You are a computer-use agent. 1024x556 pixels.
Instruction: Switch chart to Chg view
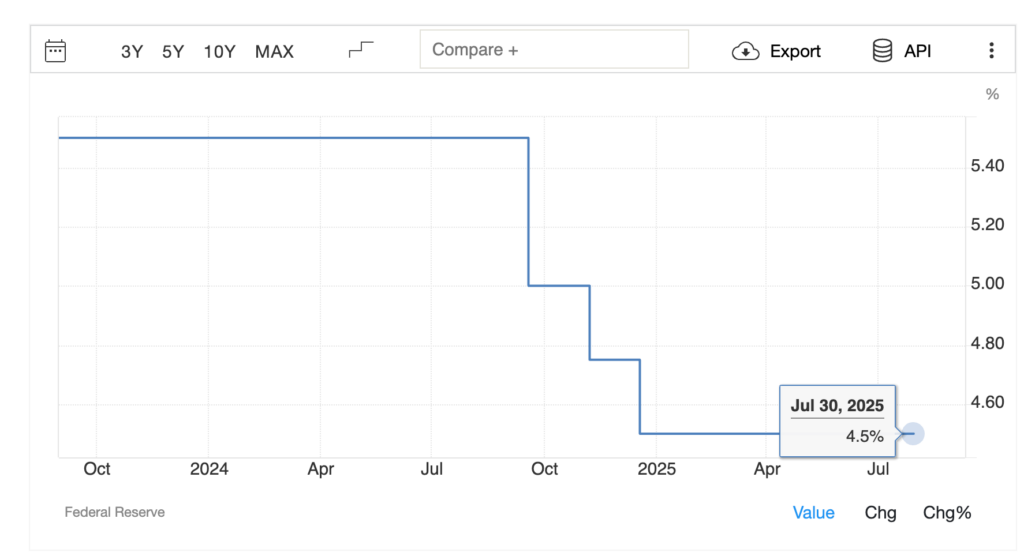880,513
